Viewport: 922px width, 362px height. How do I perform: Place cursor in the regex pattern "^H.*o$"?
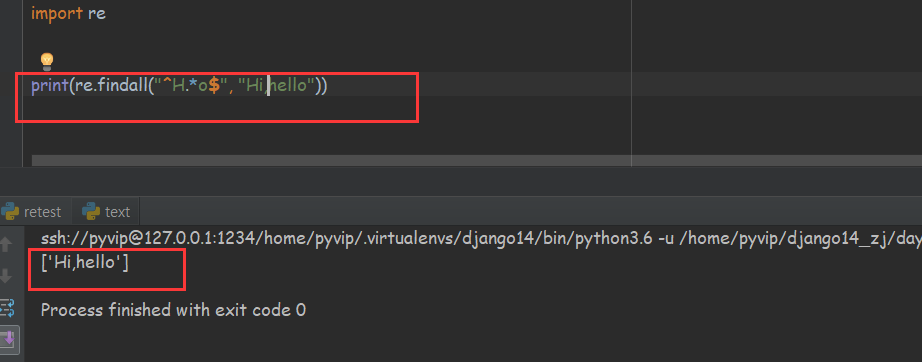189,86
